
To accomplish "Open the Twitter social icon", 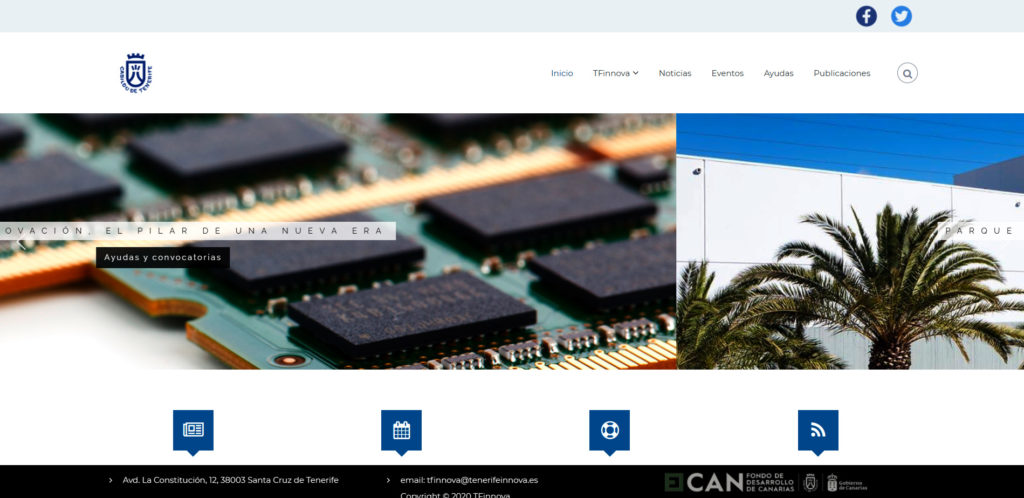I will tap(901, 16).
